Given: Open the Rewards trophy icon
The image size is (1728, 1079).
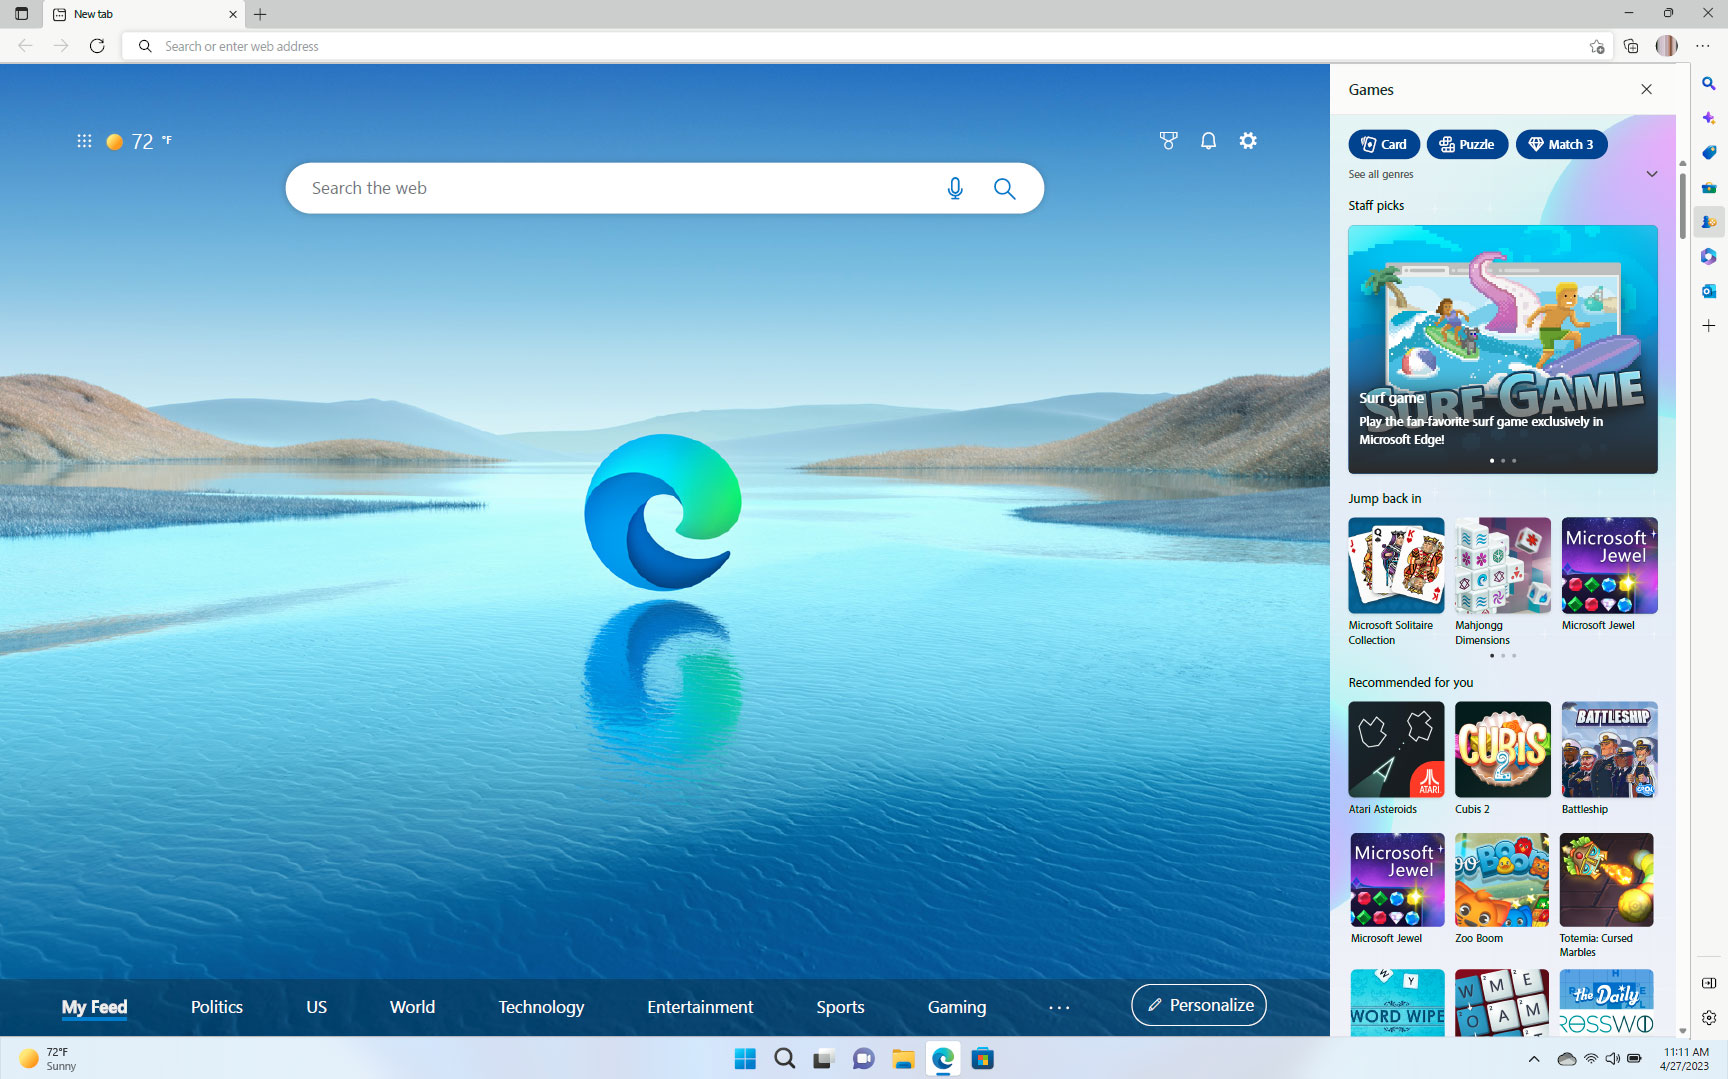Looking at the screenshot, I should click(1168, 141).
